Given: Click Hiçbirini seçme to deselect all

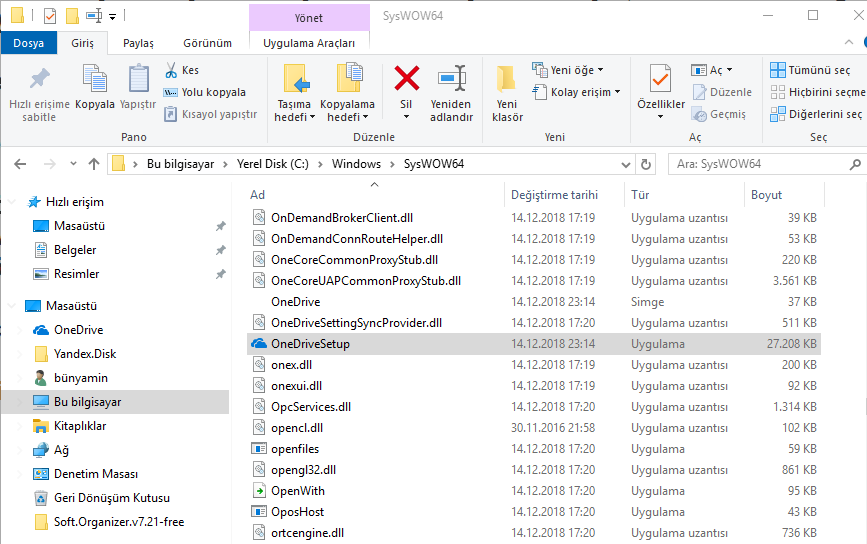Looking at the screenshot, I should click(817, 92).
